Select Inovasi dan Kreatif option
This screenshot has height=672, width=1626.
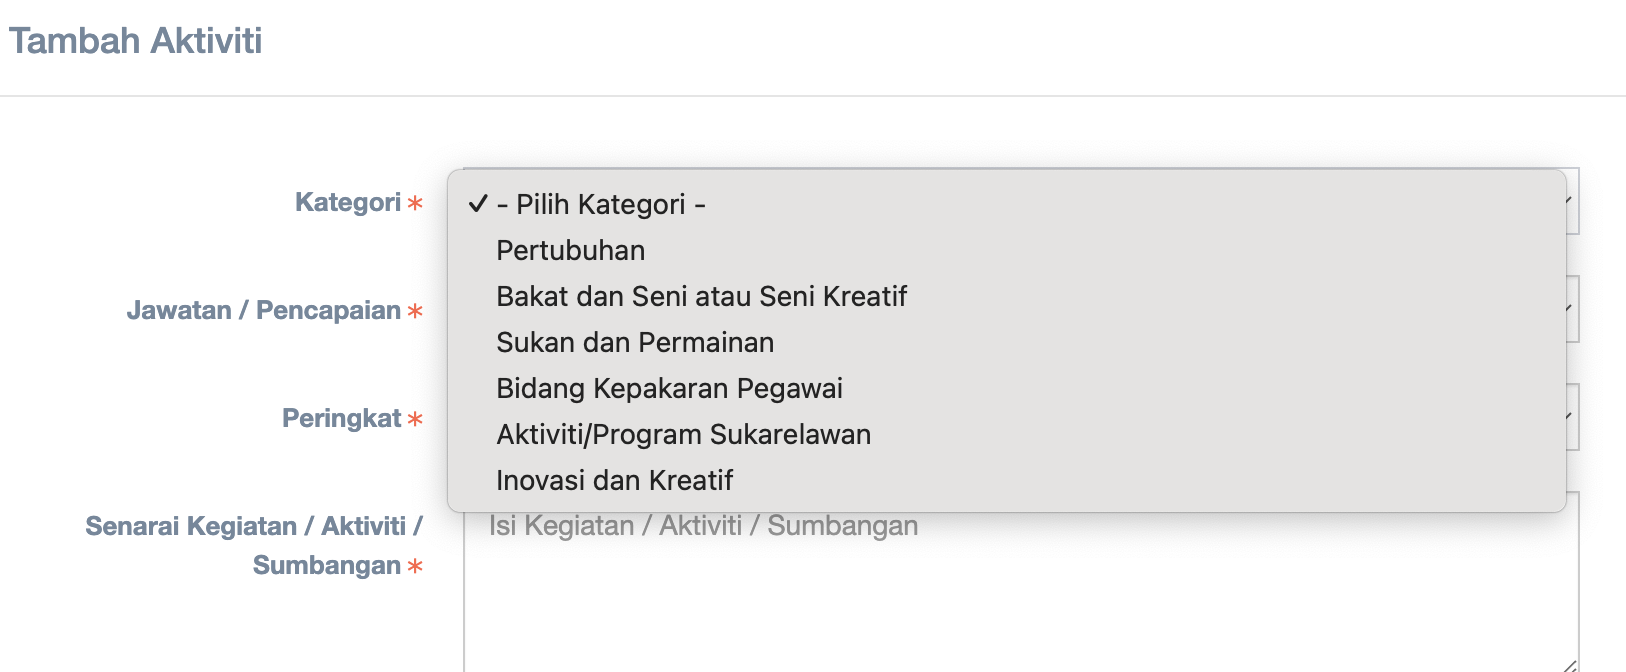pos(614,480)
